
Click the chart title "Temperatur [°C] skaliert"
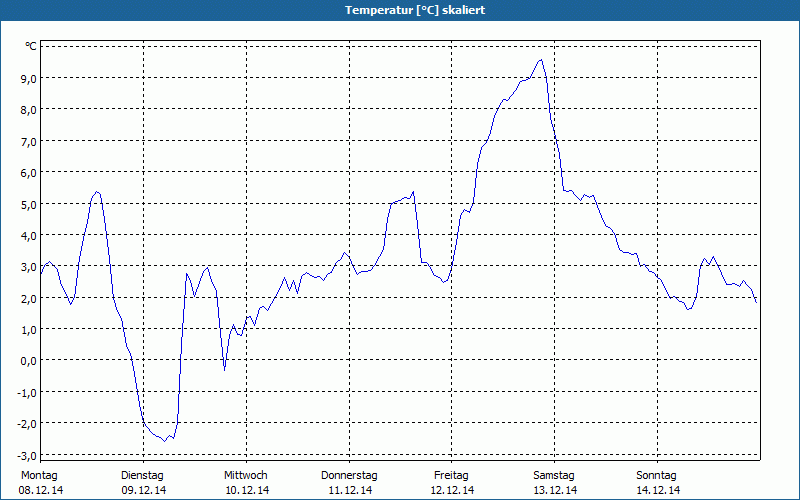tap(415, 10)
